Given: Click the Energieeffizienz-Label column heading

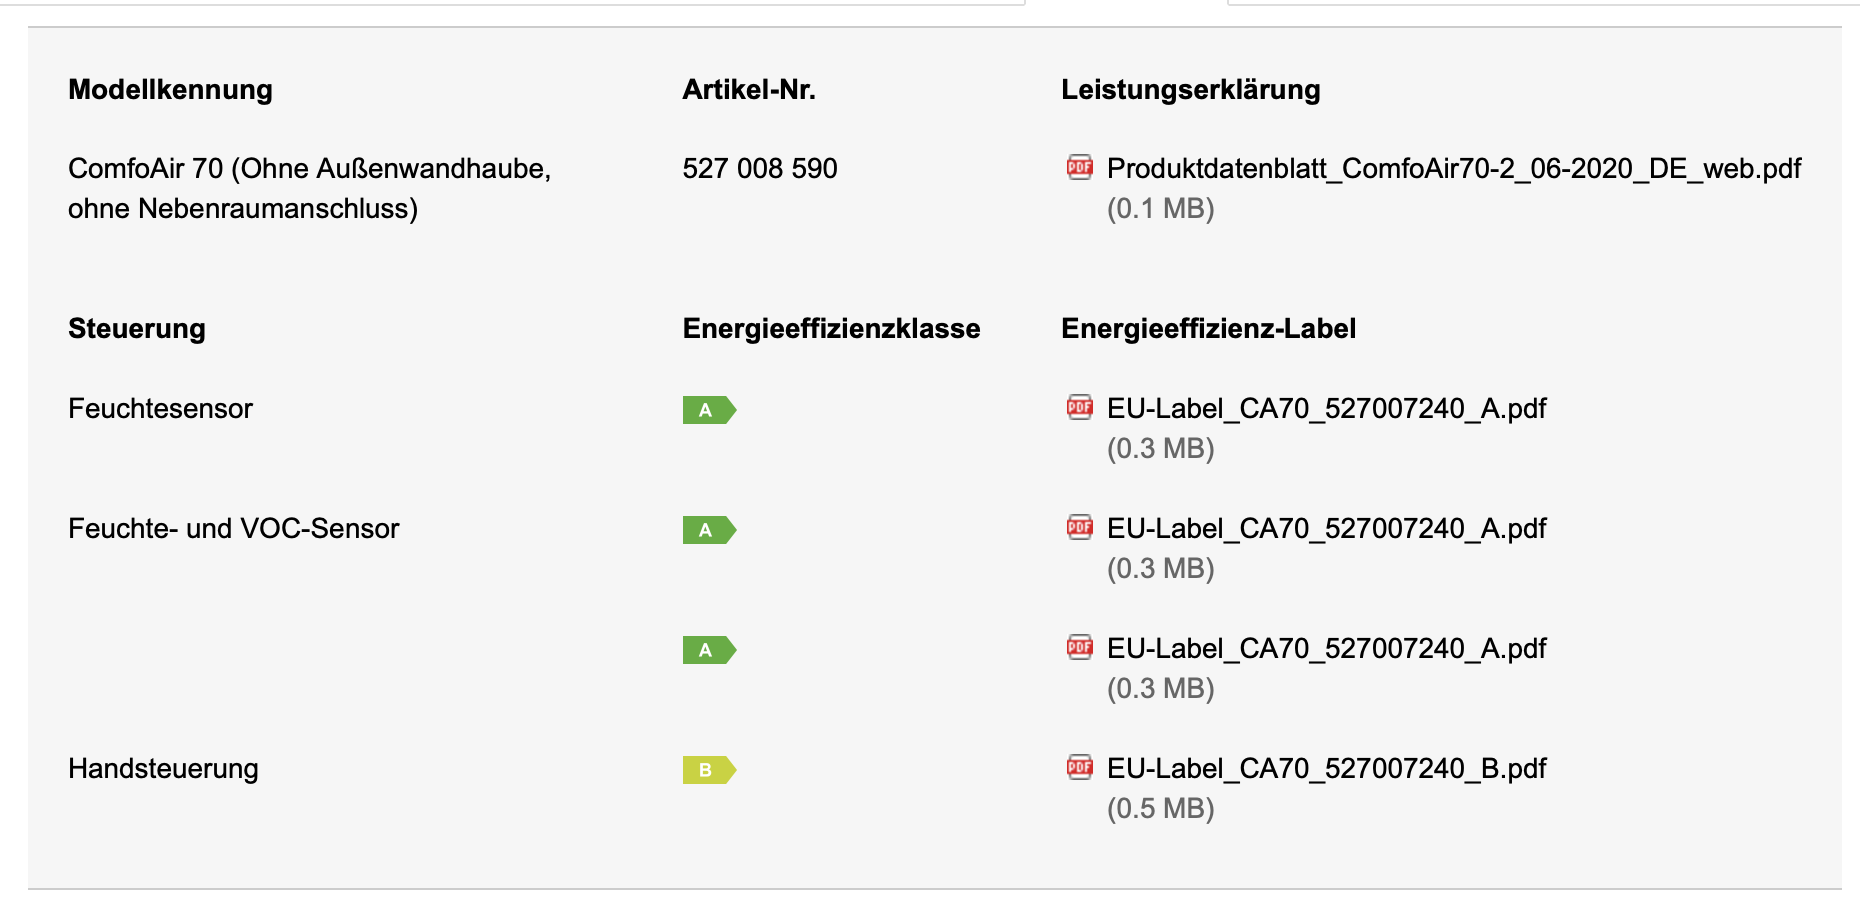Looking at the screenshot, I should (1208, 328).
